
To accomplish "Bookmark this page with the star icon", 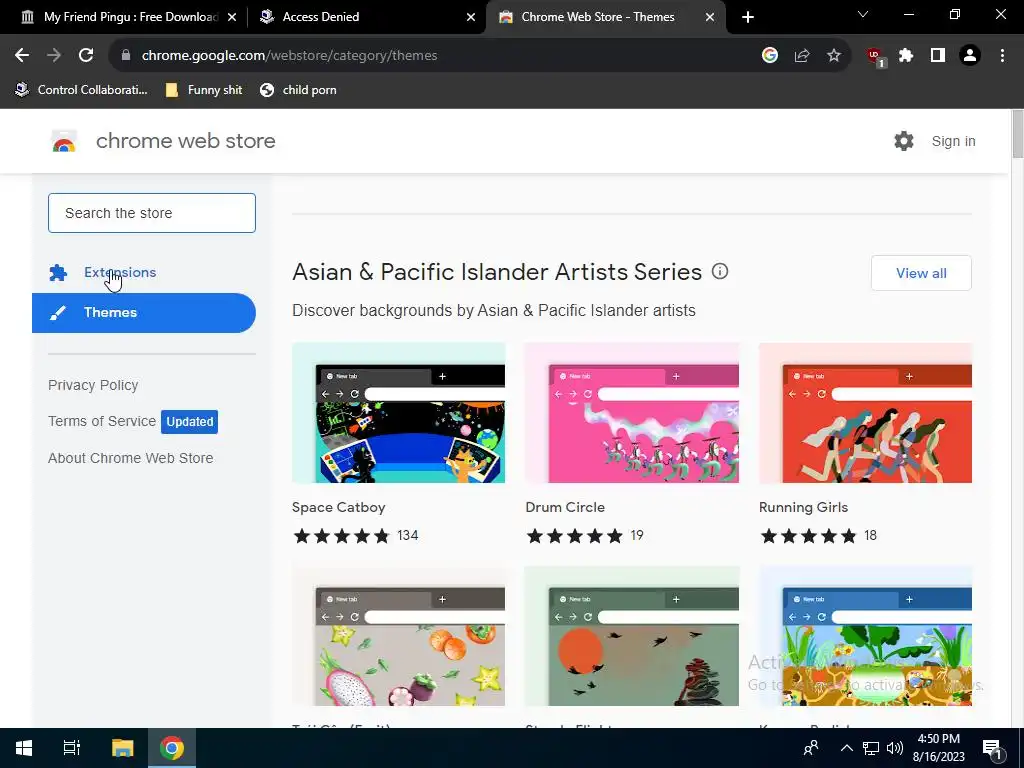I will 834,56.
